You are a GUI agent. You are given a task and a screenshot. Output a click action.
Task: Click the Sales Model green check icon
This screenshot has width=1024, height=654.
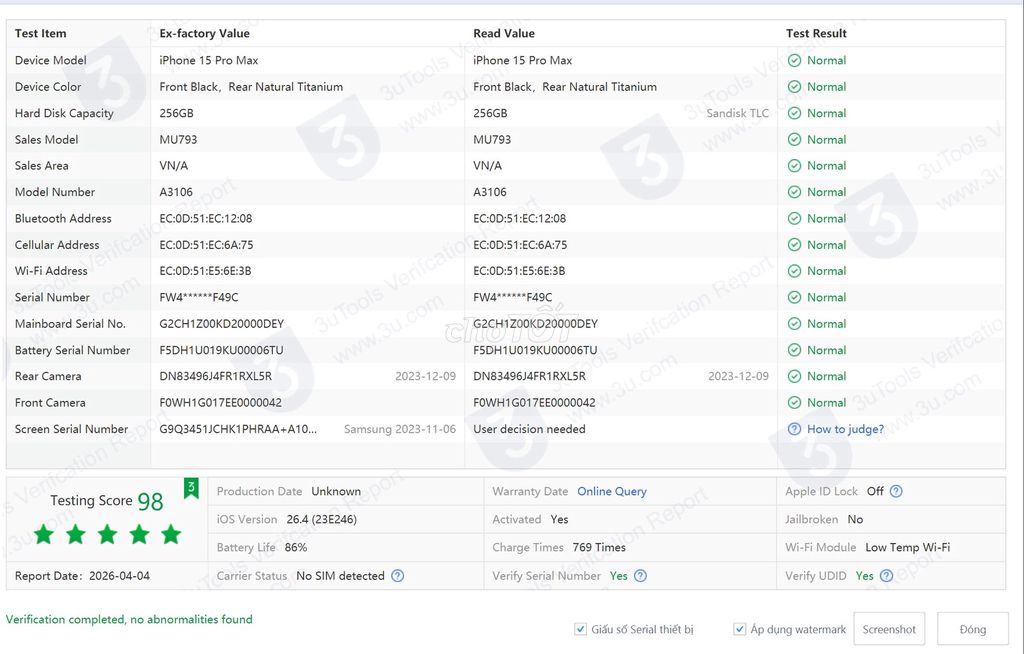tap(794, 140)
